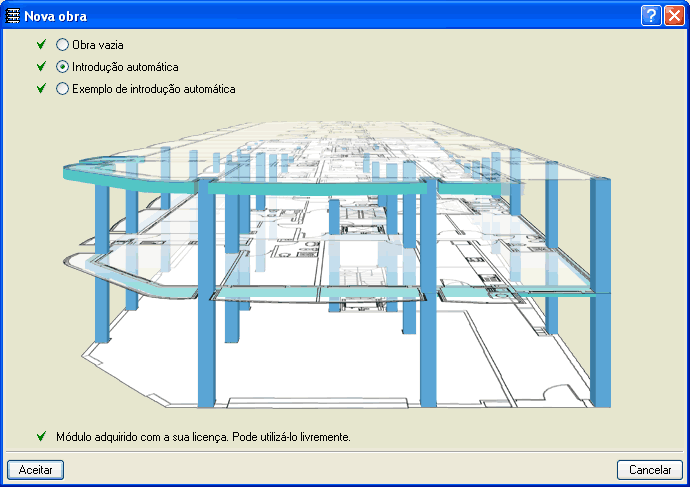Click the Nova obra title bar icon
Image resolution: width=690 pixels, height=487 pixels.
tap(12, 16)
